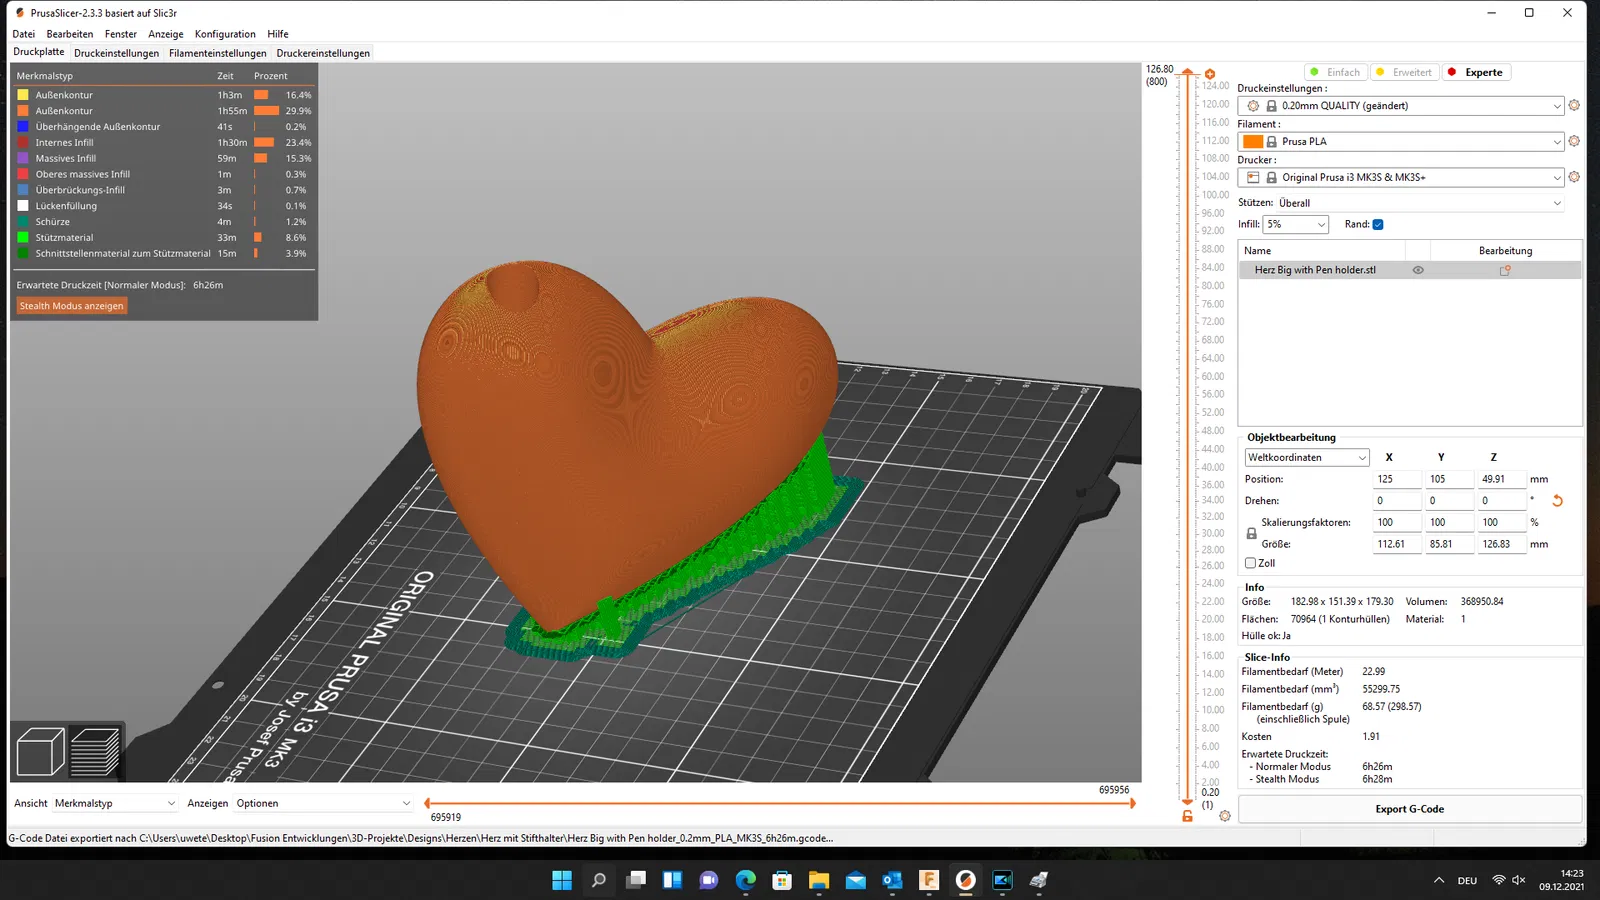Image resolution: width=1600 pixels, height=900 pixels.
Task: Click the lock icon below vertical layer slider
Action: pyautogui.click(x=1187, y=816)
